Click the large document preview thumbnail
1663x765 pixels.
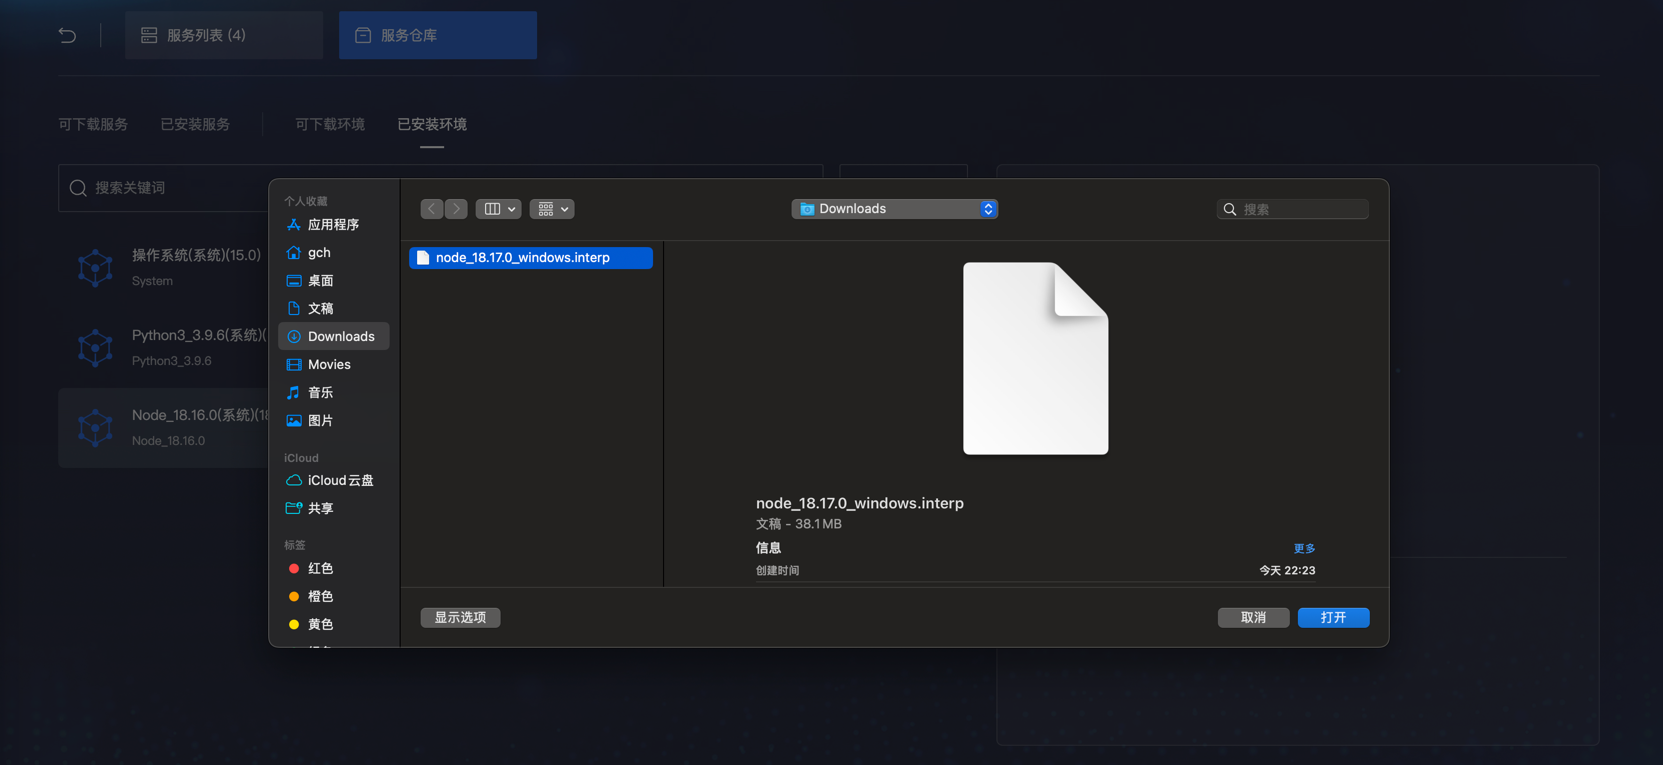coord(1036,359)
